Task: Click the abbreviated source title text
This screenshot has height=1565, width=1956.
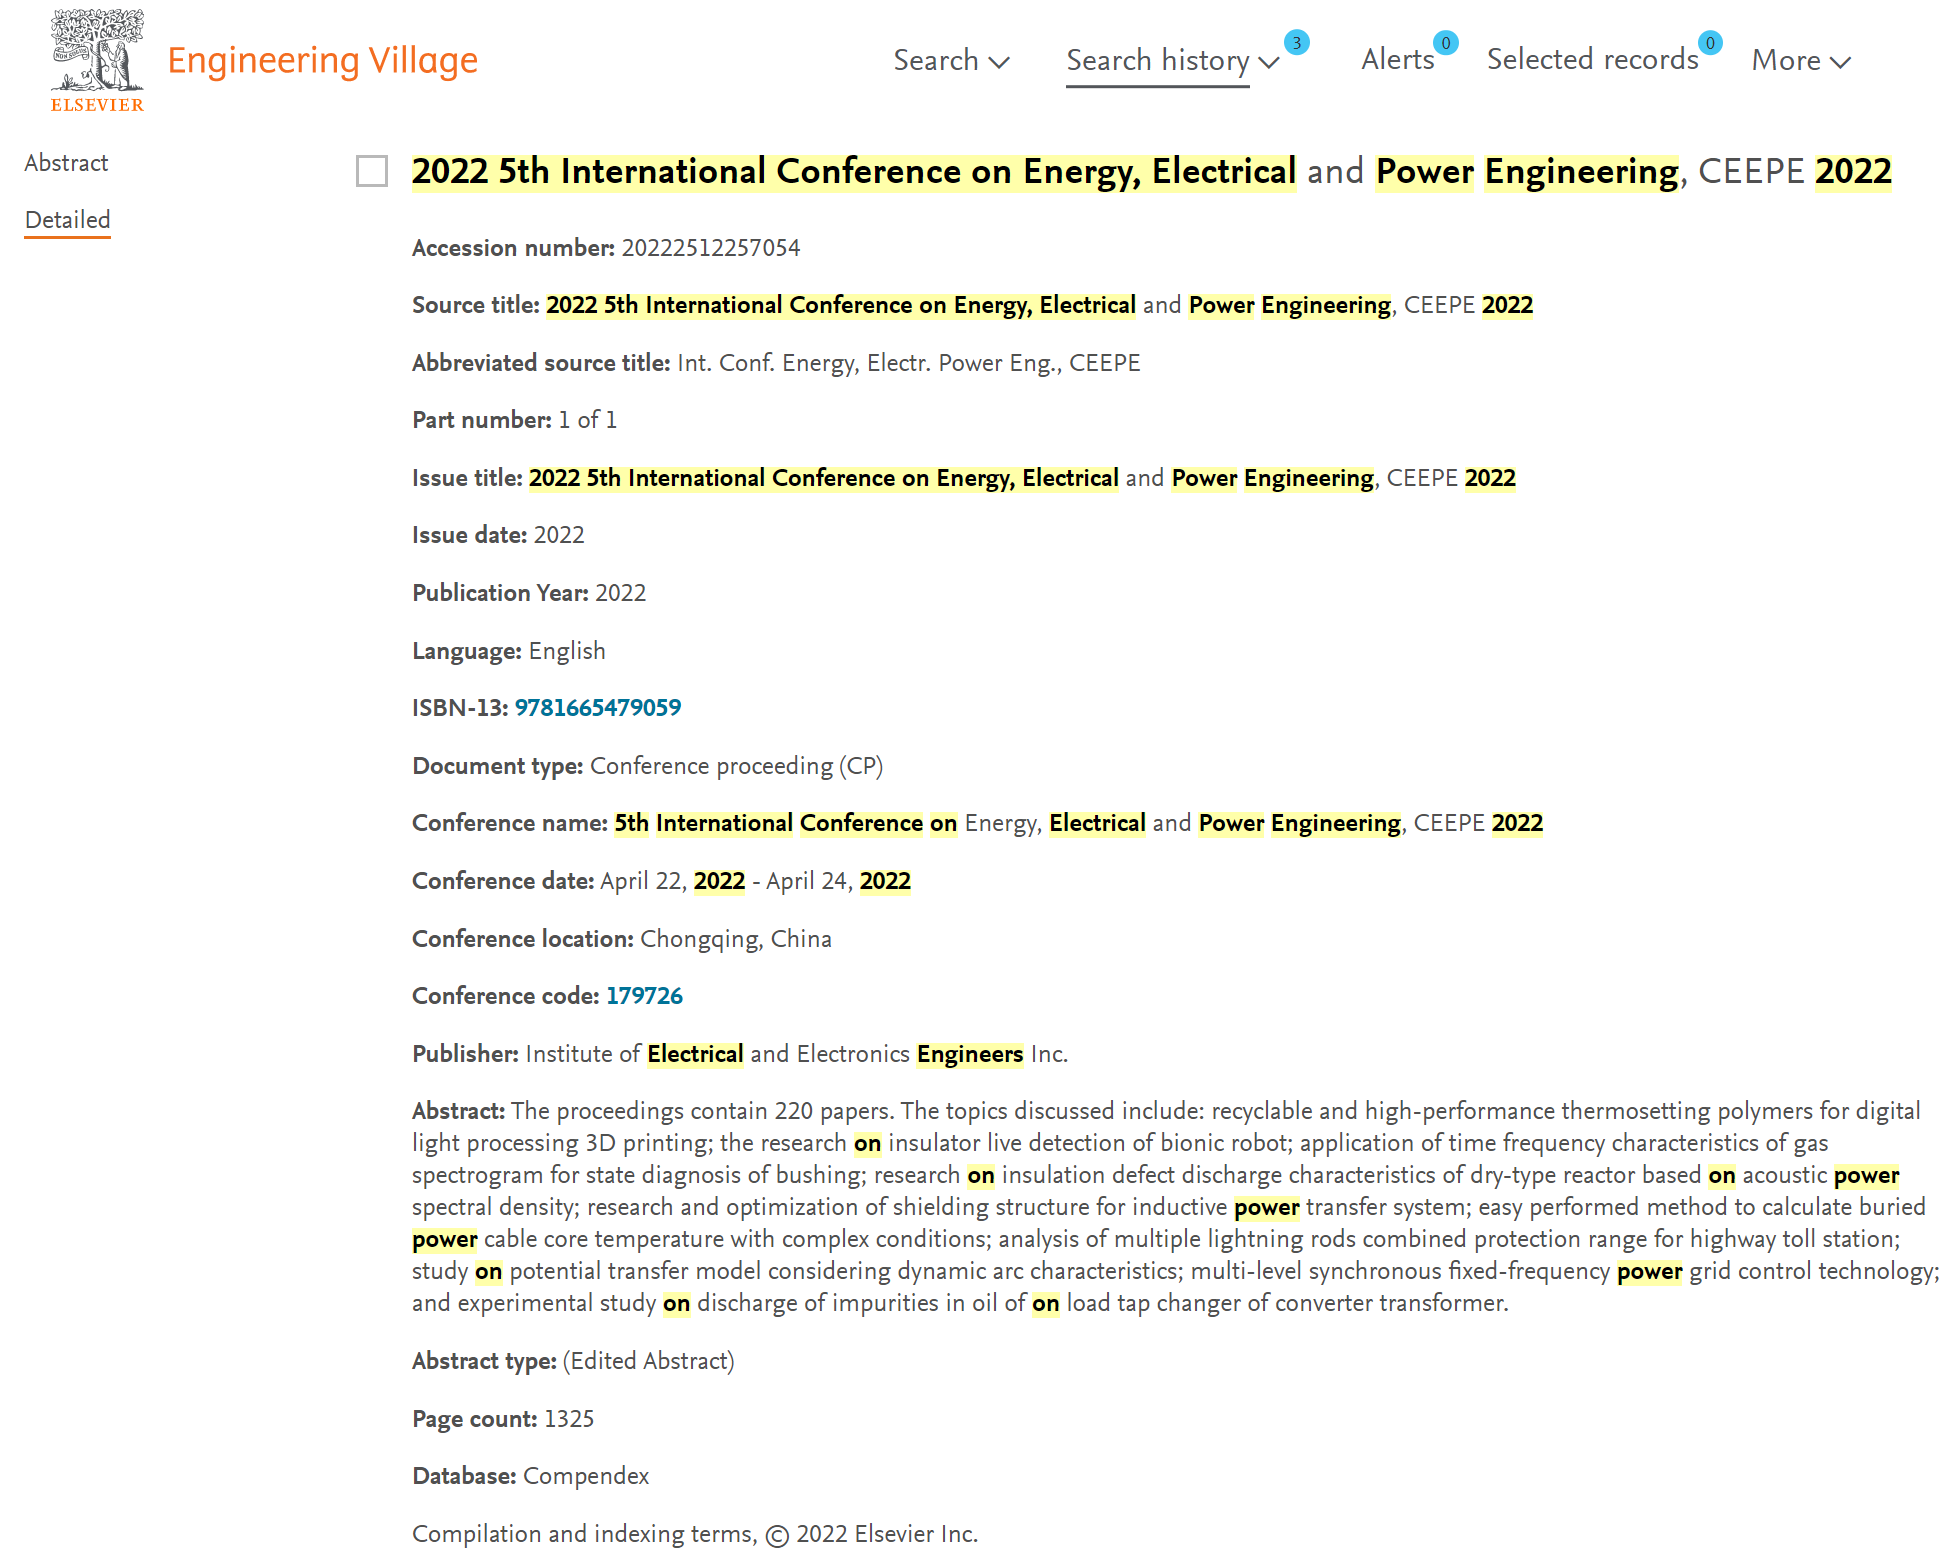Action: pyautogui.click(x=908, y=363)
